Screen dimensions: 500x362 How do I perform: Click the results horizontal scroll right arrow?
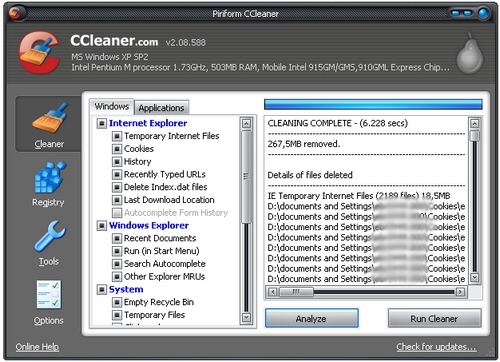[x=460, y=292]
